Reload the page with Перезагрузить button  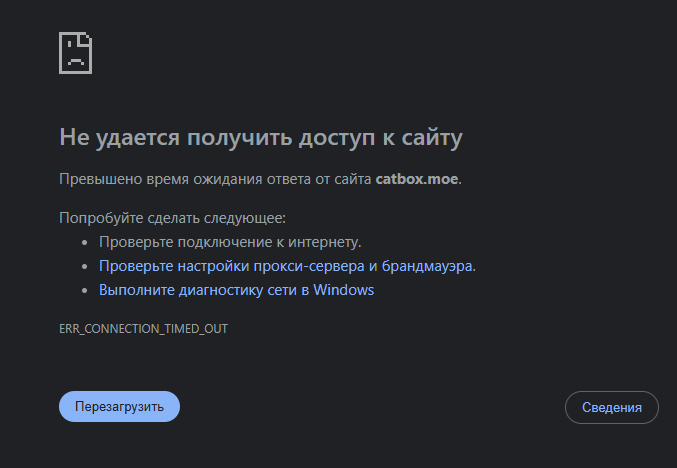(119, 406)
